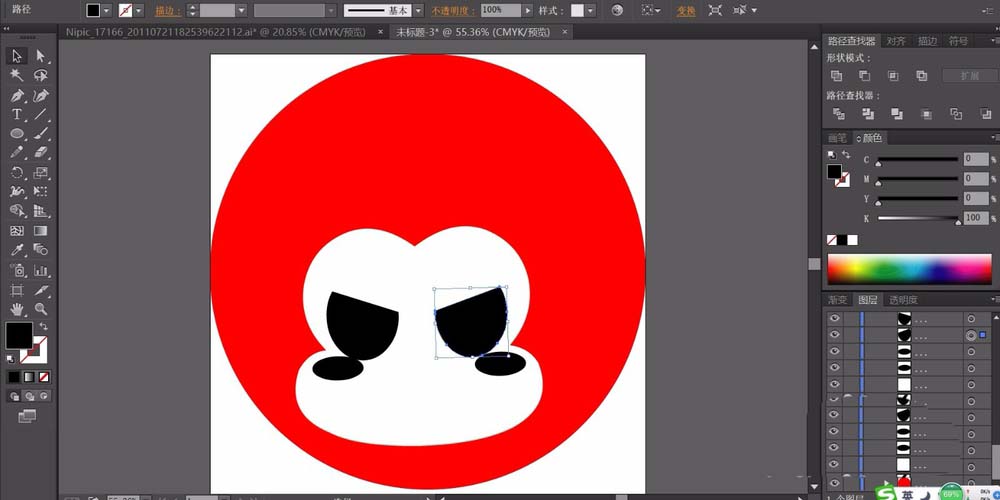Select the Eraser tool
Screen dimensions: 1000x500
click(x=41, y=153)
